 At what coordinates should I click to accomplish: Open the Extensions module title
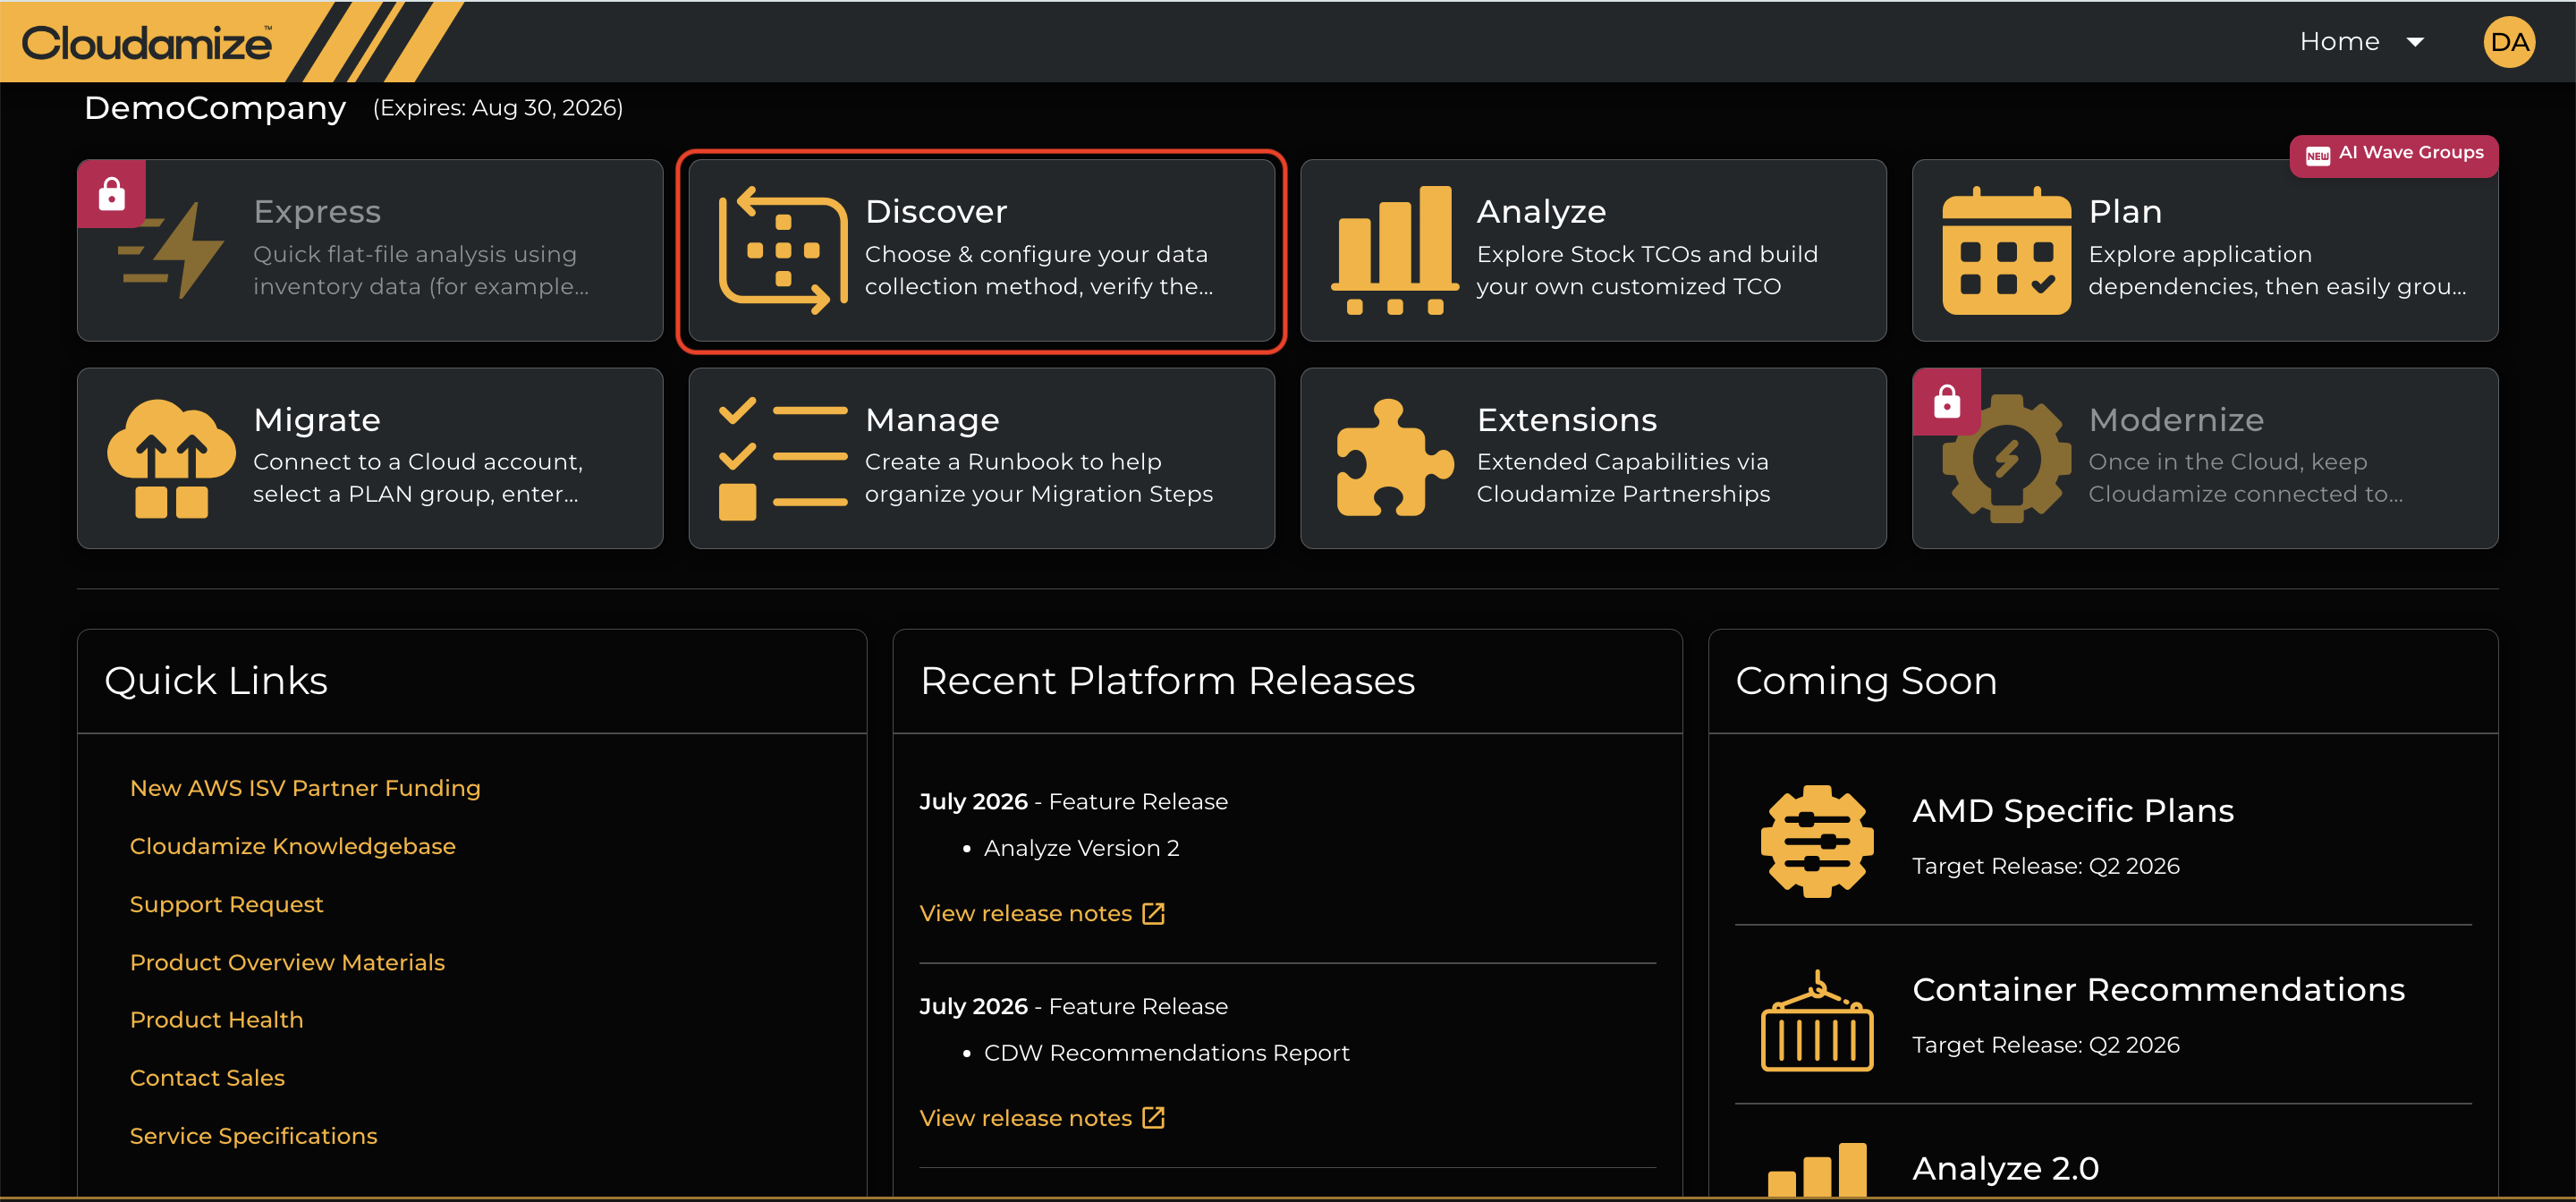1567,420
